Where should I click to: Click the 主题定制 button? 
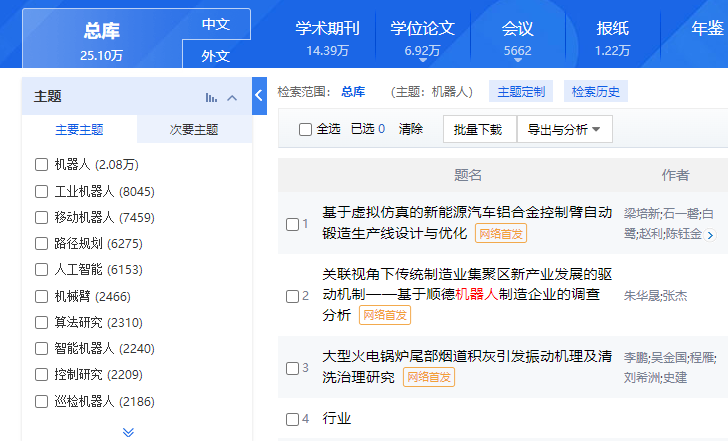pyautogui.click(x=521, y=91)
